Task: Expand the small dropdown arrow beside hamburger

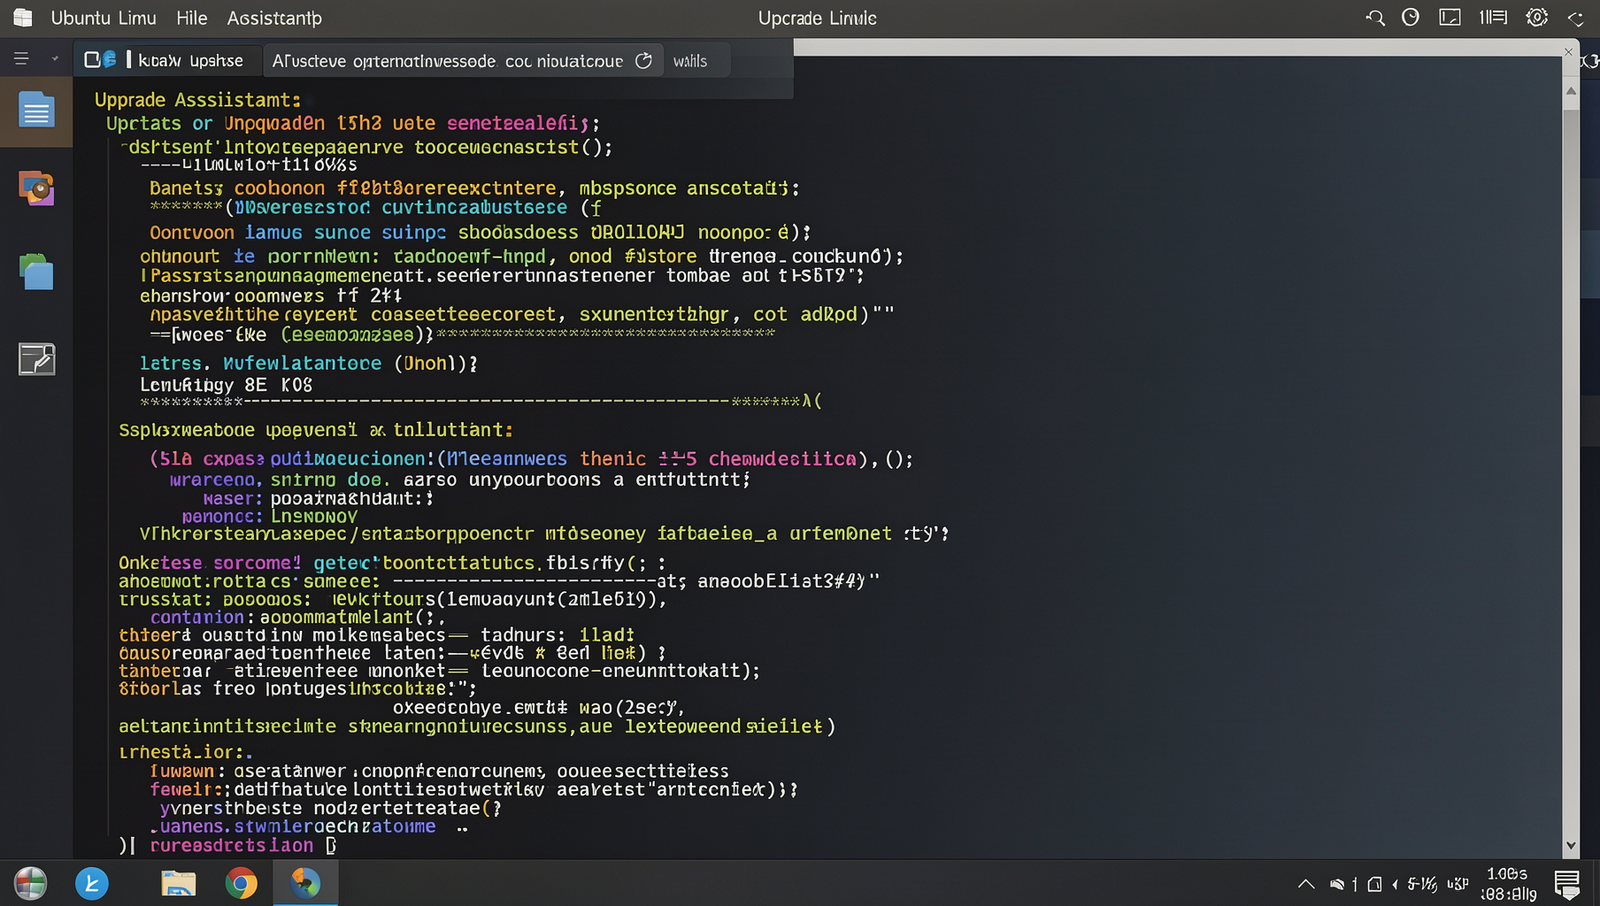Action: [x=55, y=59]
